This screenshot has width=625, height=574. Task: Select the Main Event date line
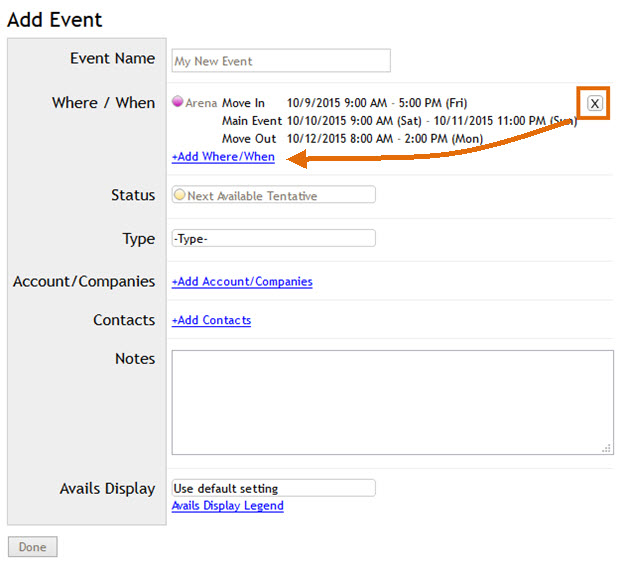click(399, 121)
